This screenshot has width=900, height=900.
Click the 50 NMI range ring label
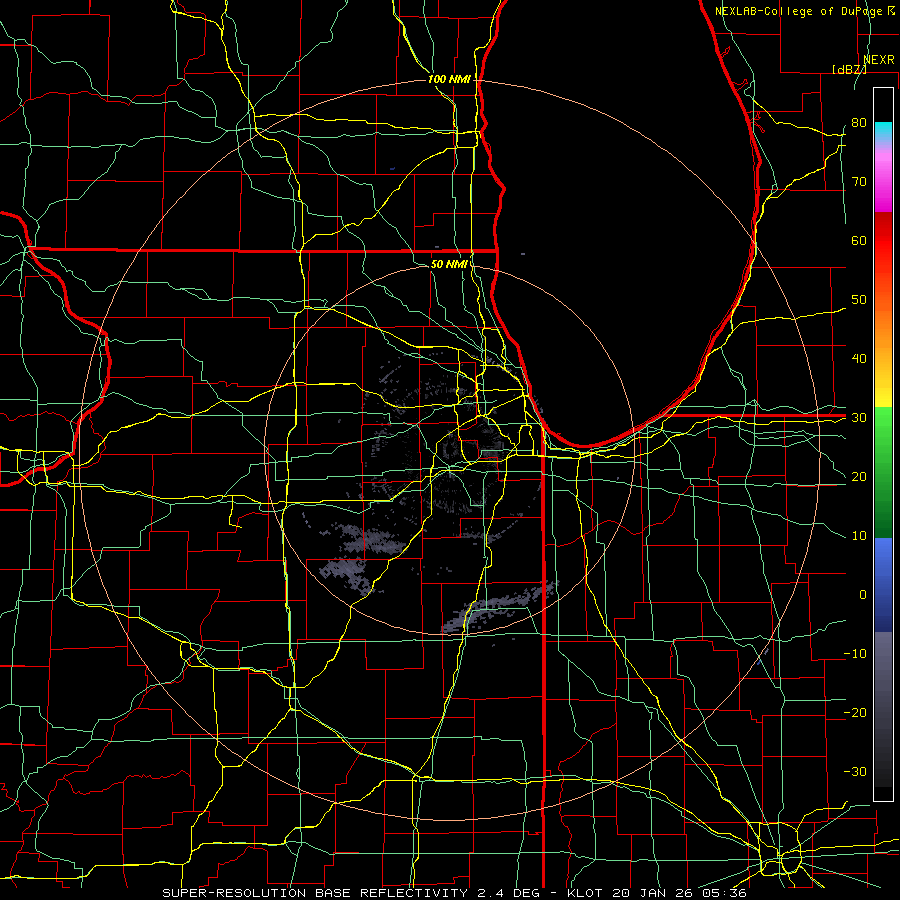(449, 264)
